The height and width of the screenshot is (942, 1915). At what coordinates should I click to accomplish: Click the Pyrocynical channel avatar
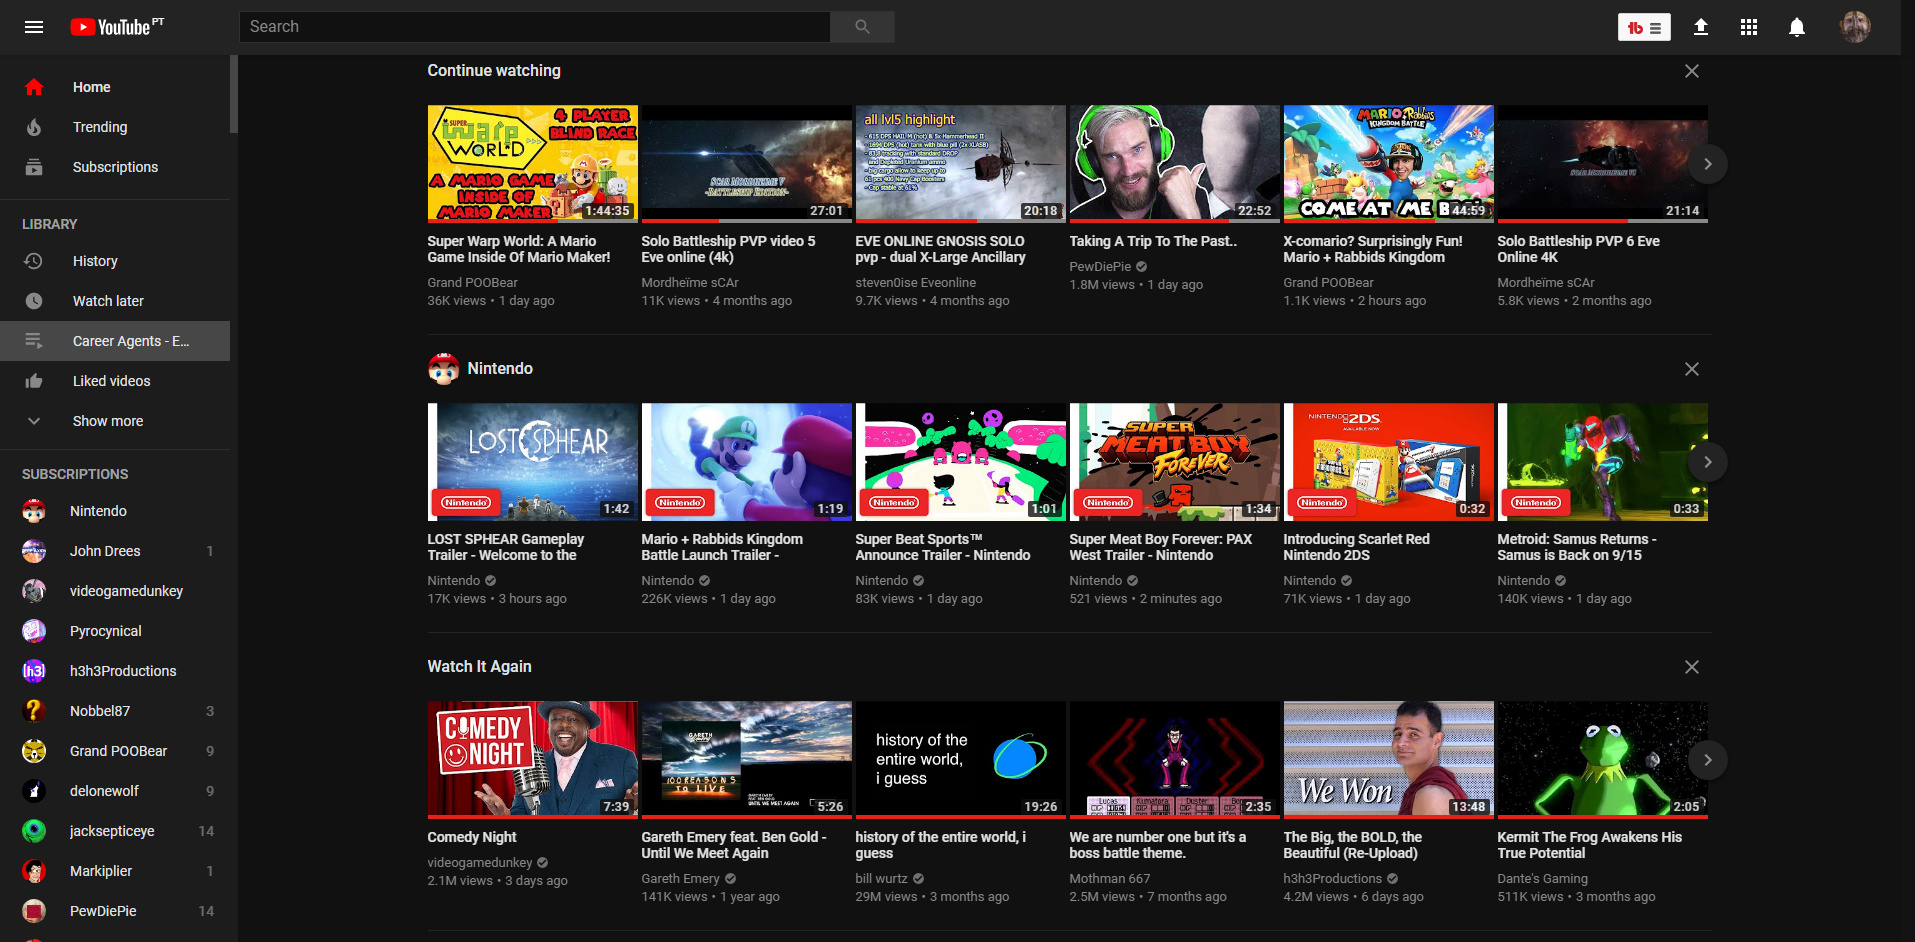[x=34, y=631]
